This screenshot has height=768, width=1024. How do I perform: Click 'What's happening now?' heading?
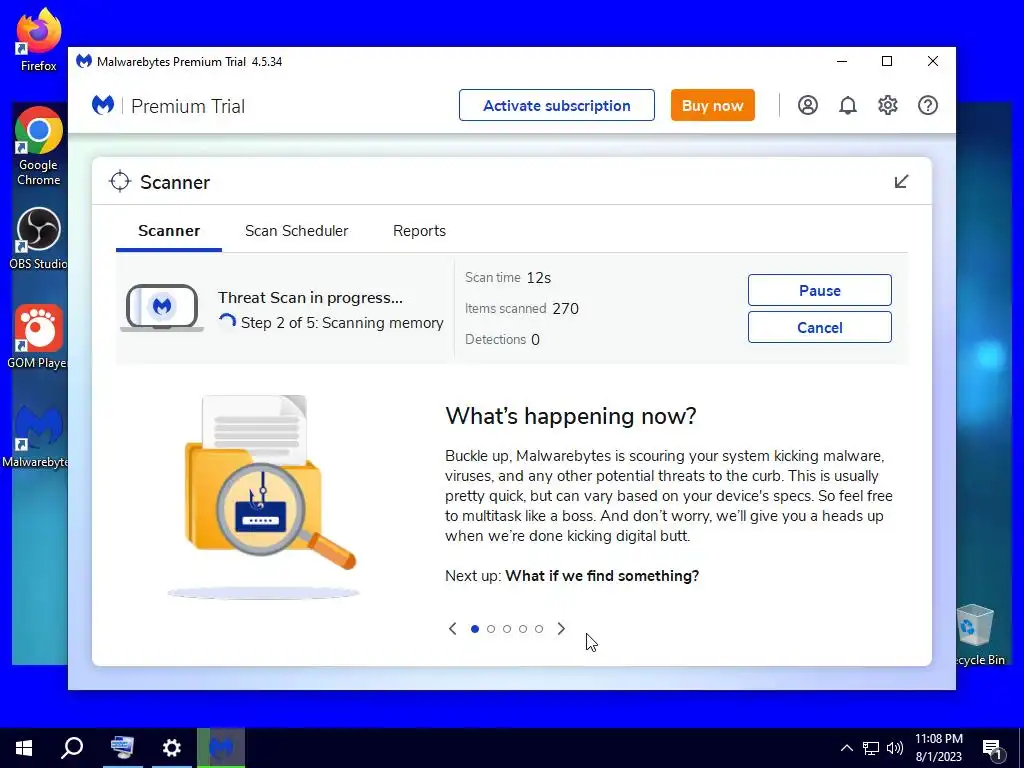pyautogui.click(x=571, y=416)
